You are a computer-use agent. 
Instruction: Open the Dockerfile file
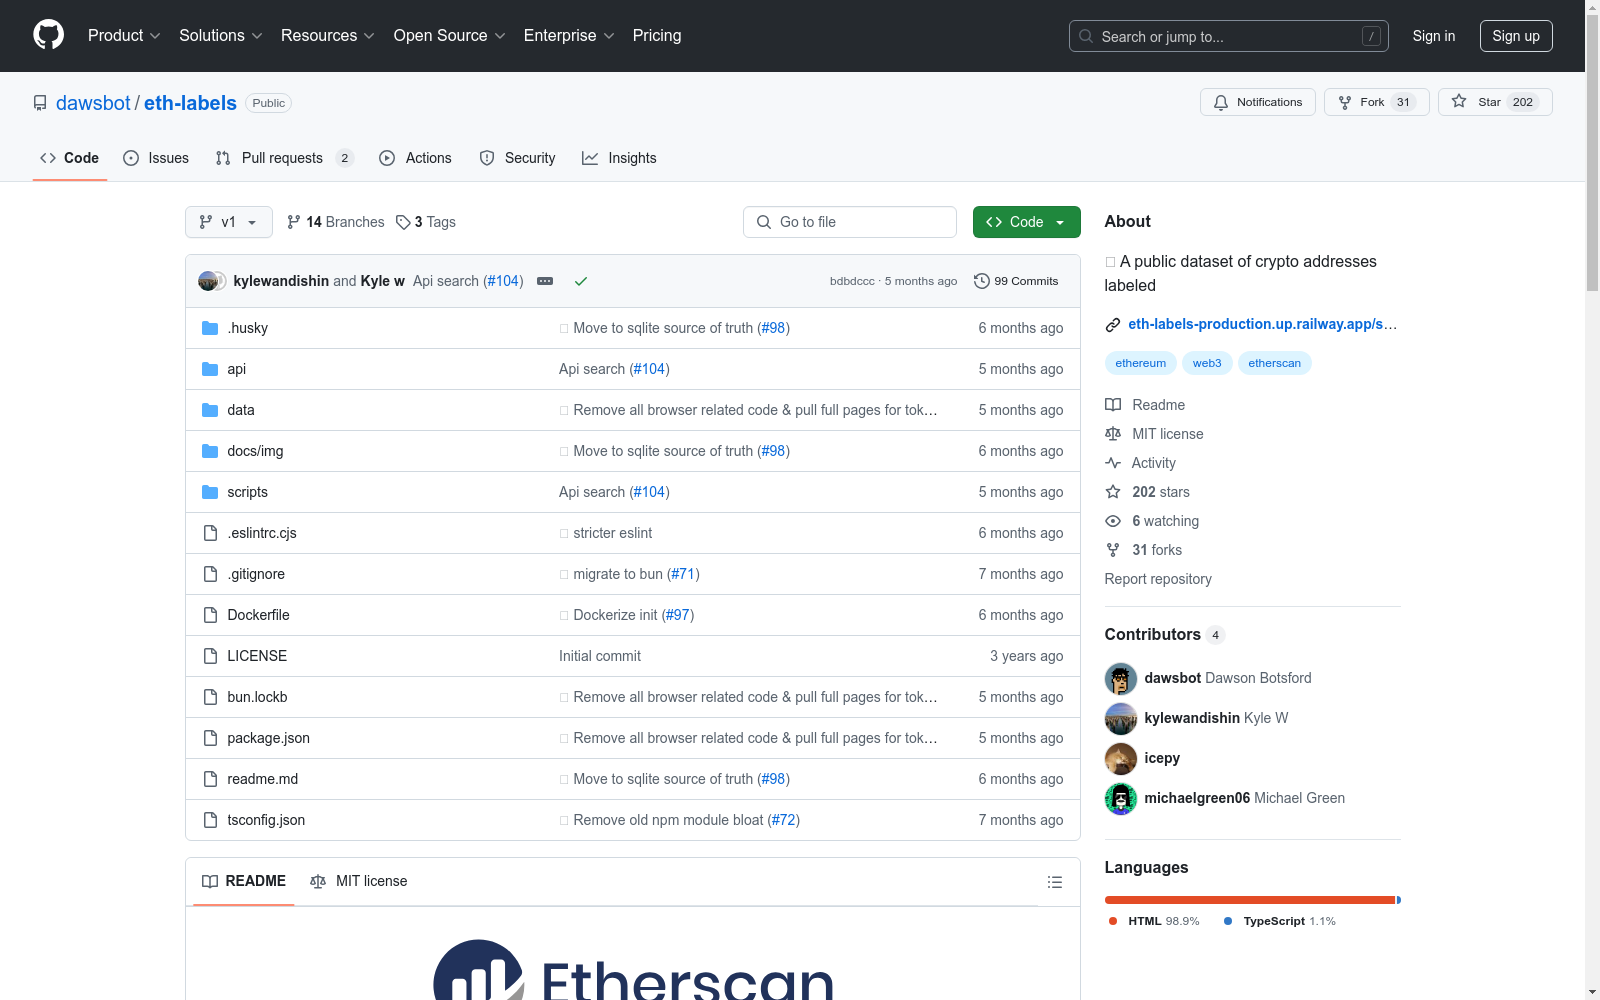point(258,615)
